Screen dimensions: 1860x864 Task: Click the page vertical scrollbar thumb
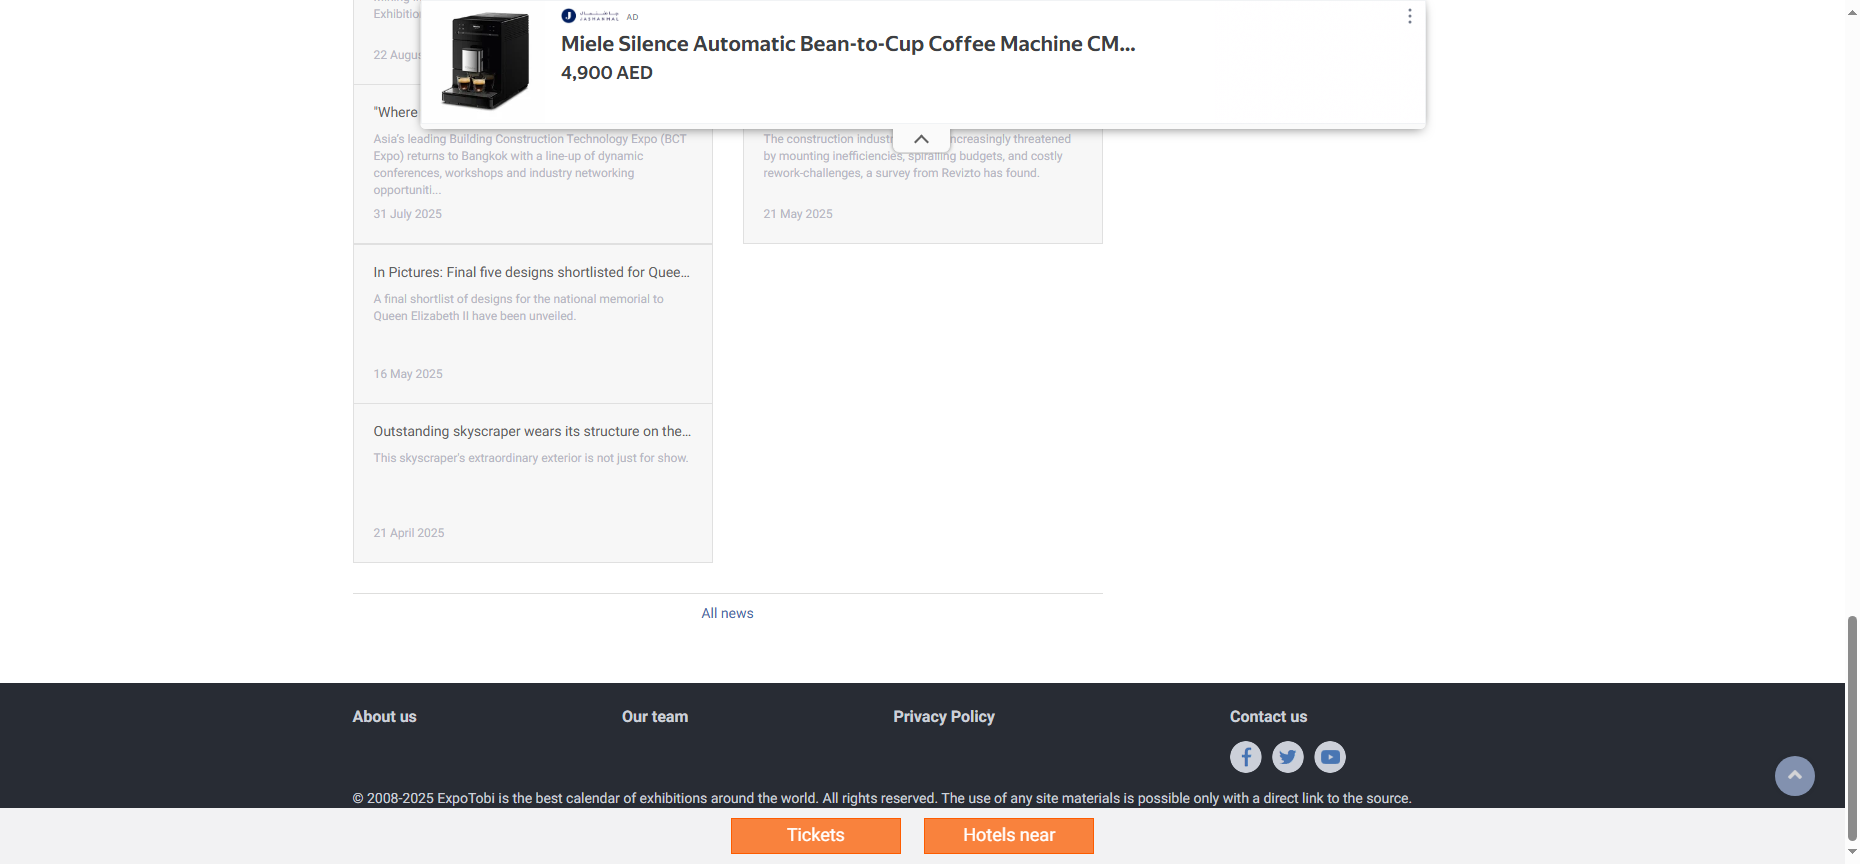pyautogui.click(x=1852, y=728)
